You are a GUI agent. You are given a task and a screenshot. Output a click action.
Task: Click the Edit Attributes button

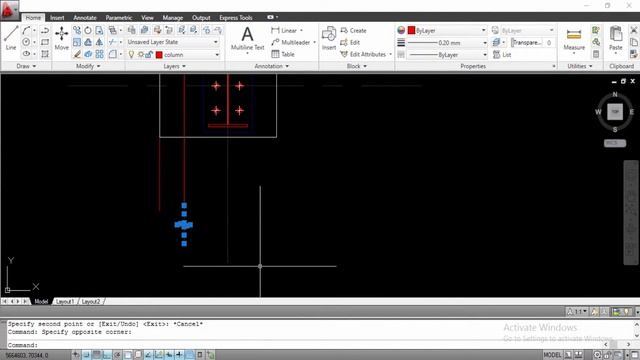[363, 54]
